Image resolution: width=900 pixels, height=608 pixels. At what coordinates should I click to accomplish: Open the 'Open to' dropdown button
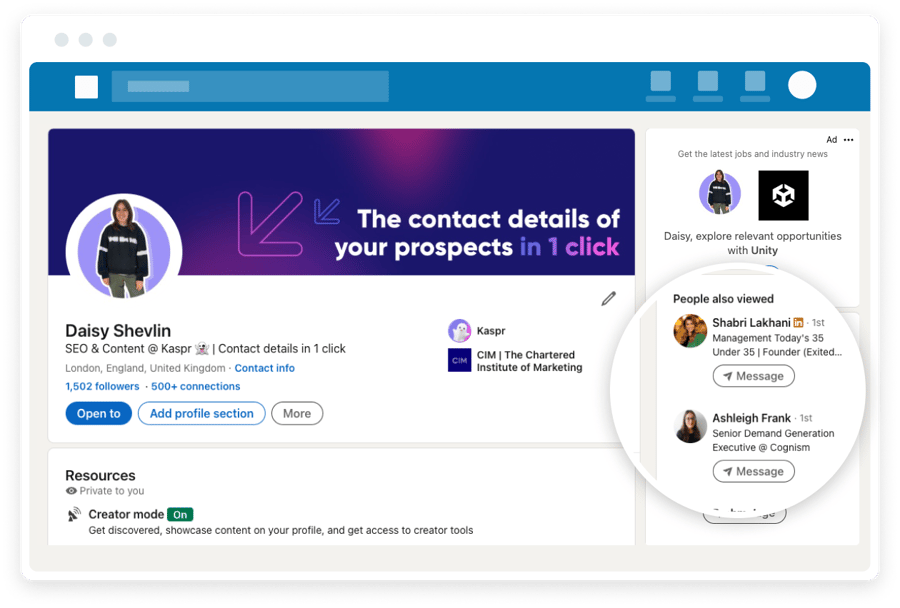(x=98, y=413)
